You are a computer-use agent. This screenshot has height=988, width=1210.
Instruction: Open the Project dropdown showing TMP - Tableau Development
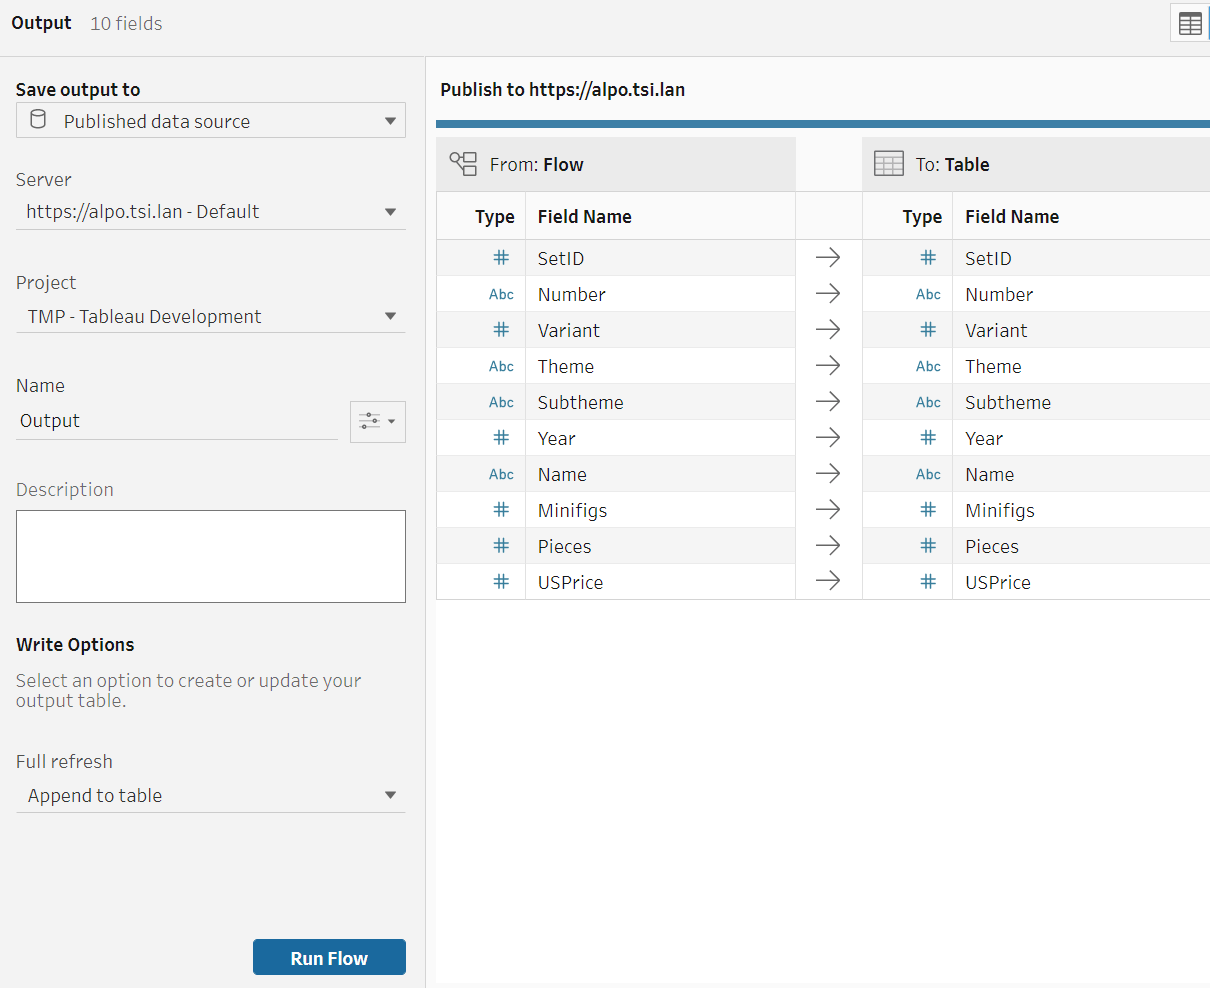point(210,317)
